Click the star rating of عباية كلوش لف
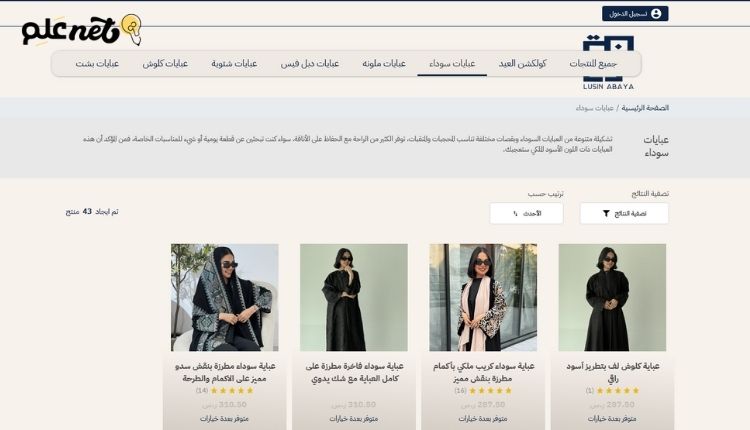The height and width of the screenshot is (430, 750). (x=617, y=391)
